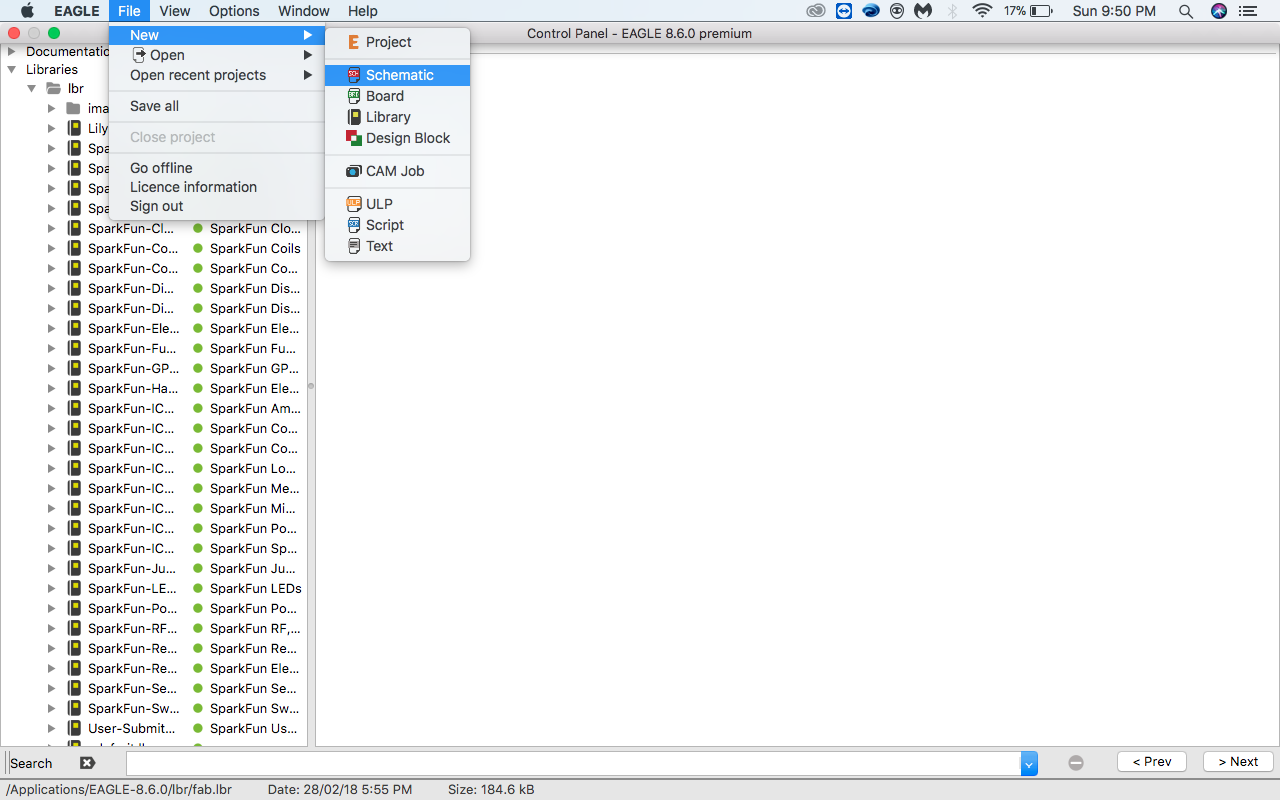The height and width of the screenshot is (800, 1280).
Task: Toggle in-use dot for SparkFun Coils
Action: pyautogui.click(x=198, y=248)
